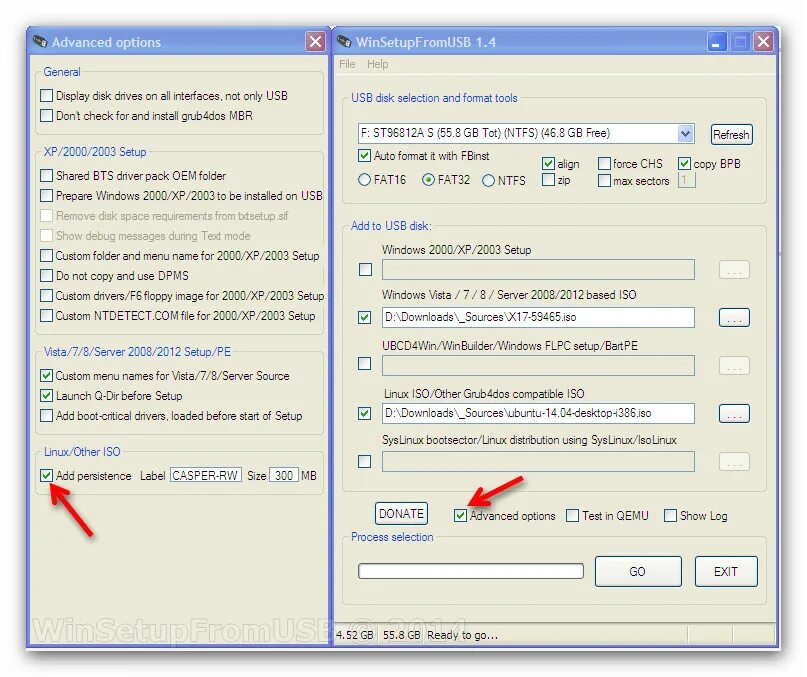Enable Prepare Windows 2000/XP/2003 for USB install
This screenshot has width=807, height=677.
(46, 196)
